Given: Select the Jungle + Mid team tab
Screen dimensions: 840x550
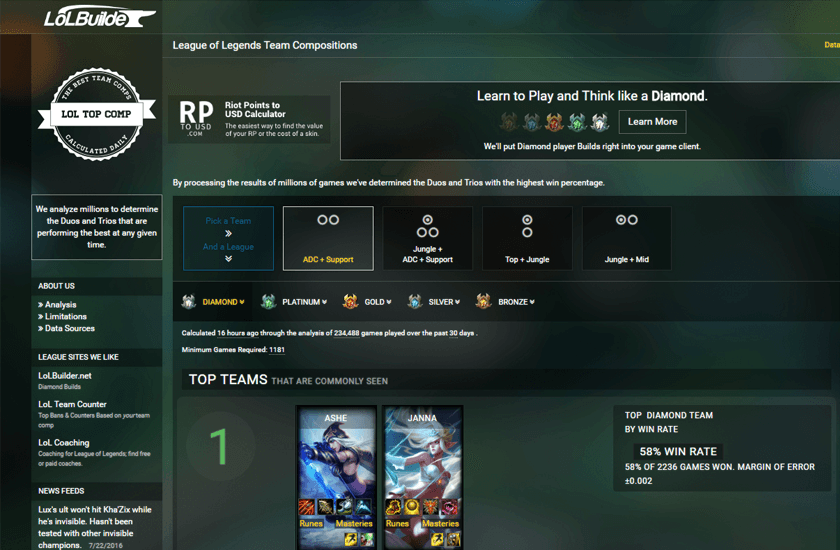Looking at the screenshot, I should (x=627, y=238).
